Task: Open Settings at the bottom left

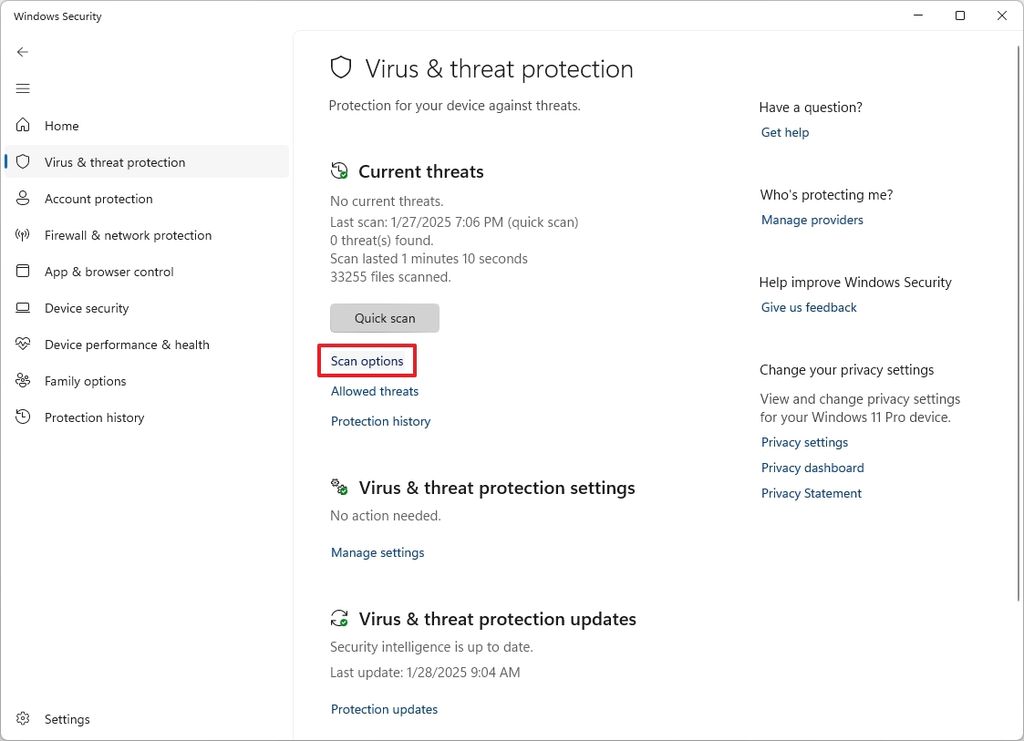Action: [x=67, y=718]
